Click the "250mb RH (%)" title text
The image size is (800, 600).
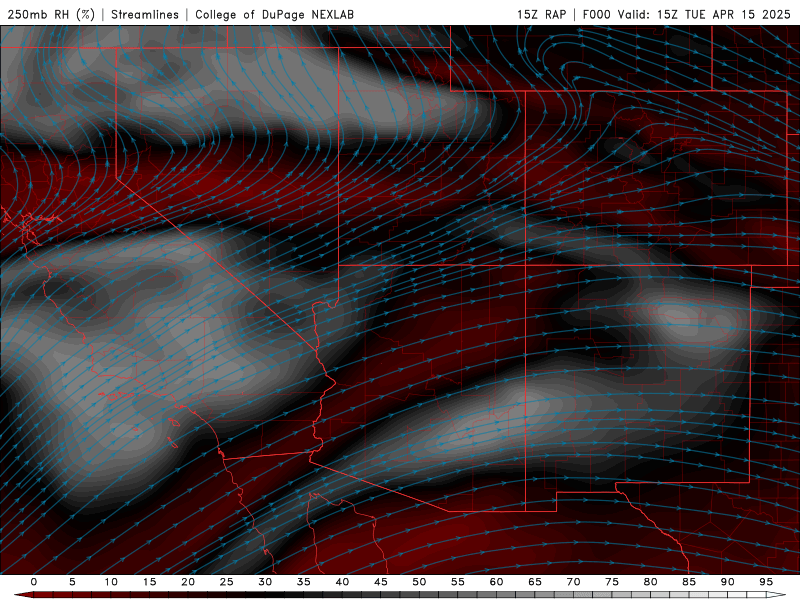pyautogui.click(x=51, y=14)
